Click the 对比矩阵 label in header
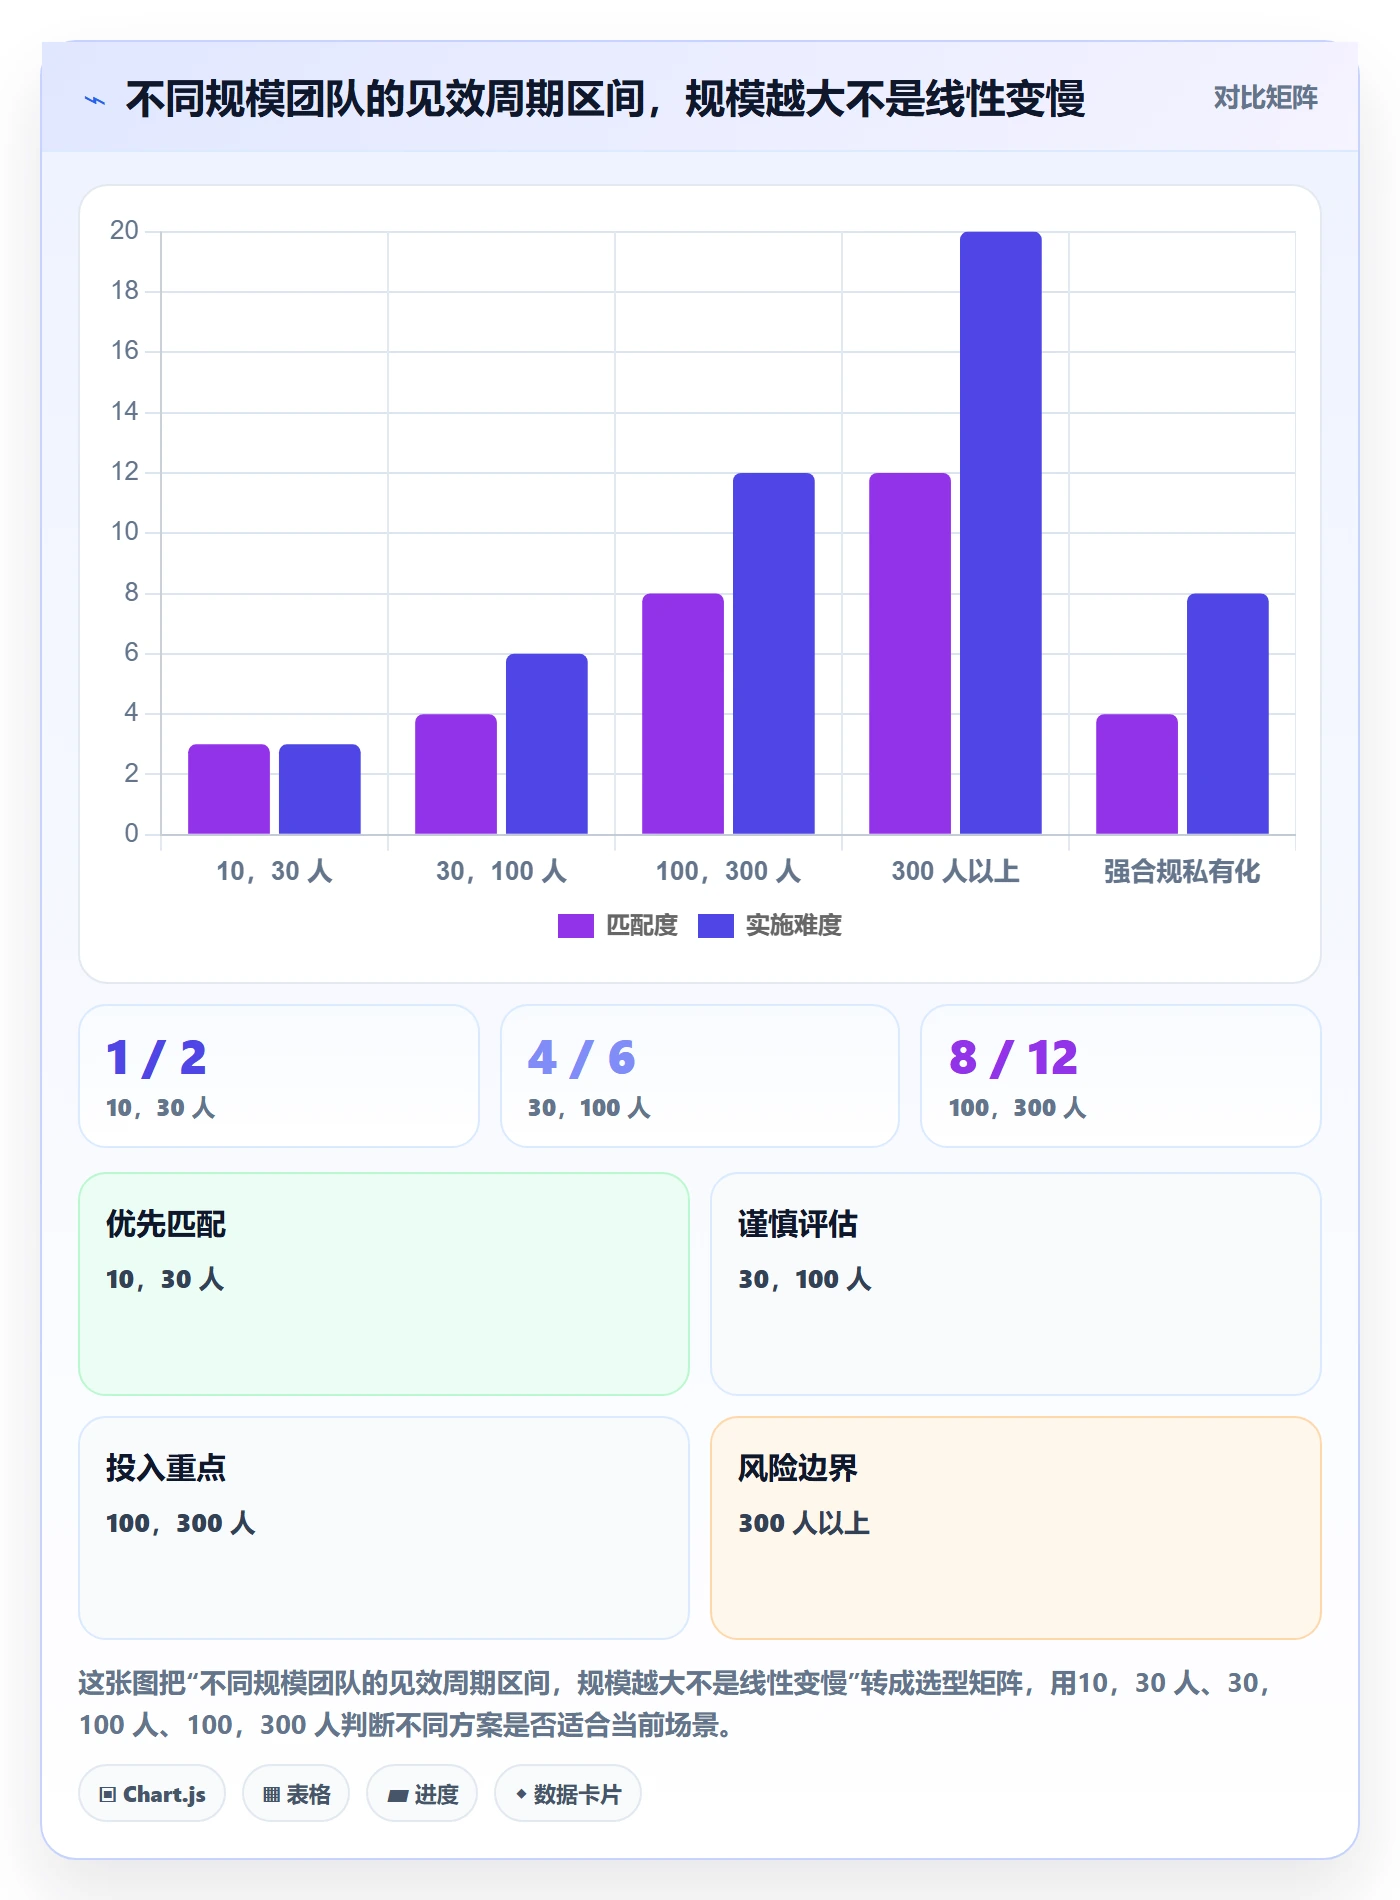Image resolution: width=1400 pixels, height=1900 pixels. [1265, 98]
